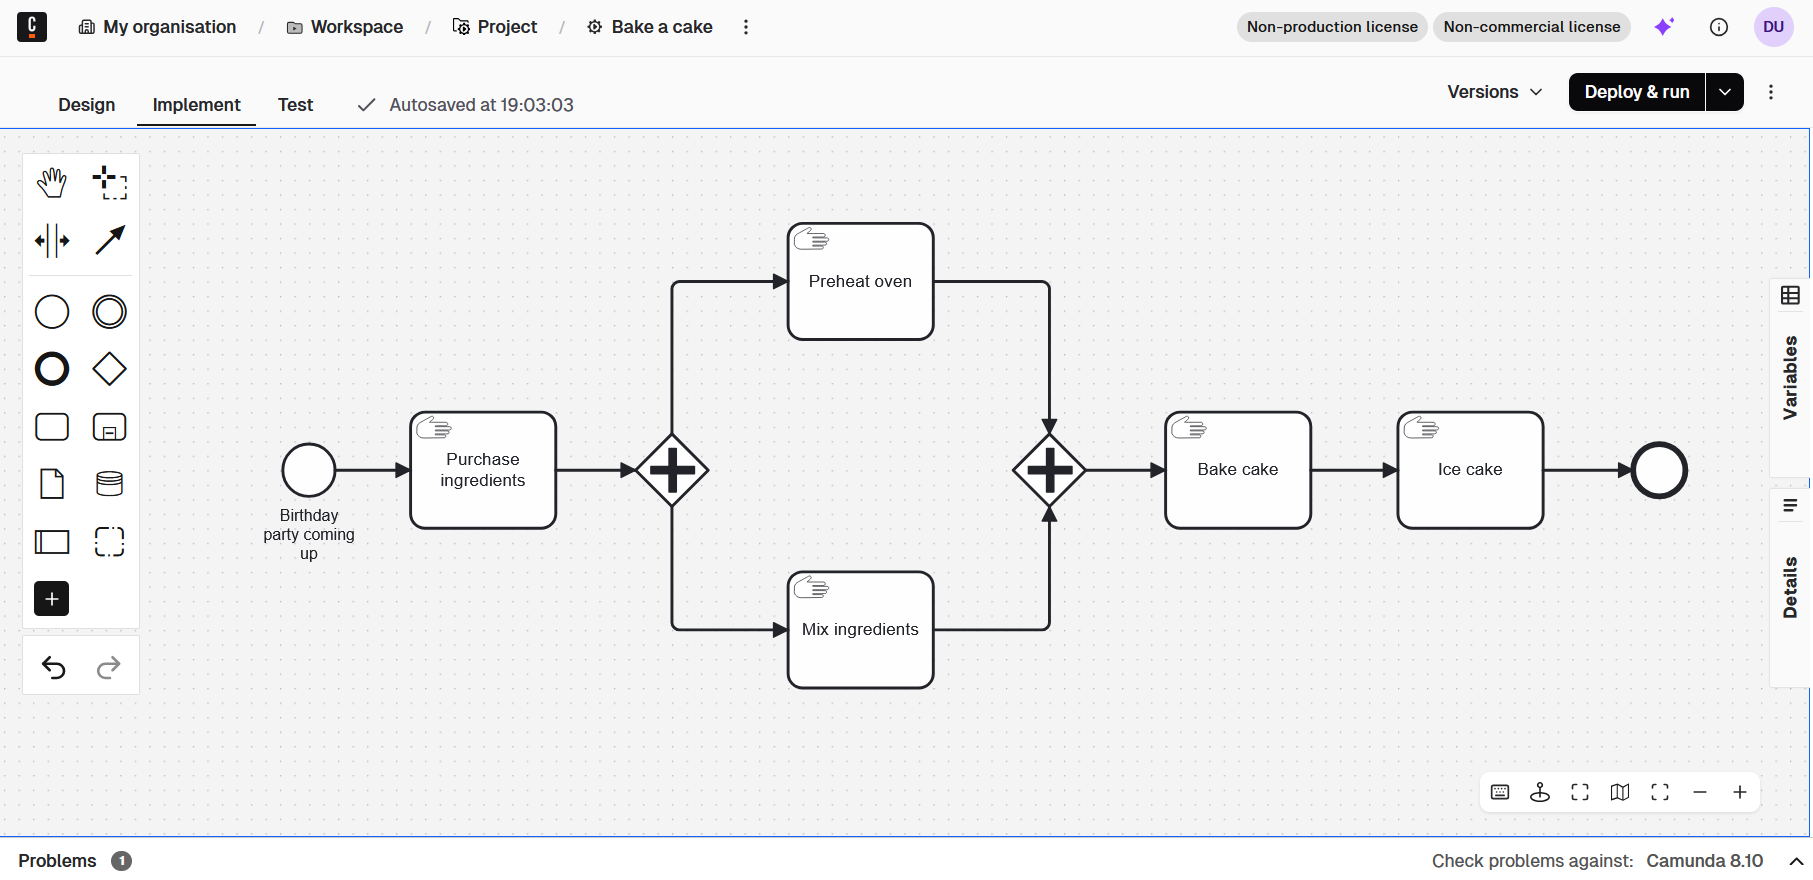
Task: Go to My organisation breadcrumb
Action: [158, 27]
